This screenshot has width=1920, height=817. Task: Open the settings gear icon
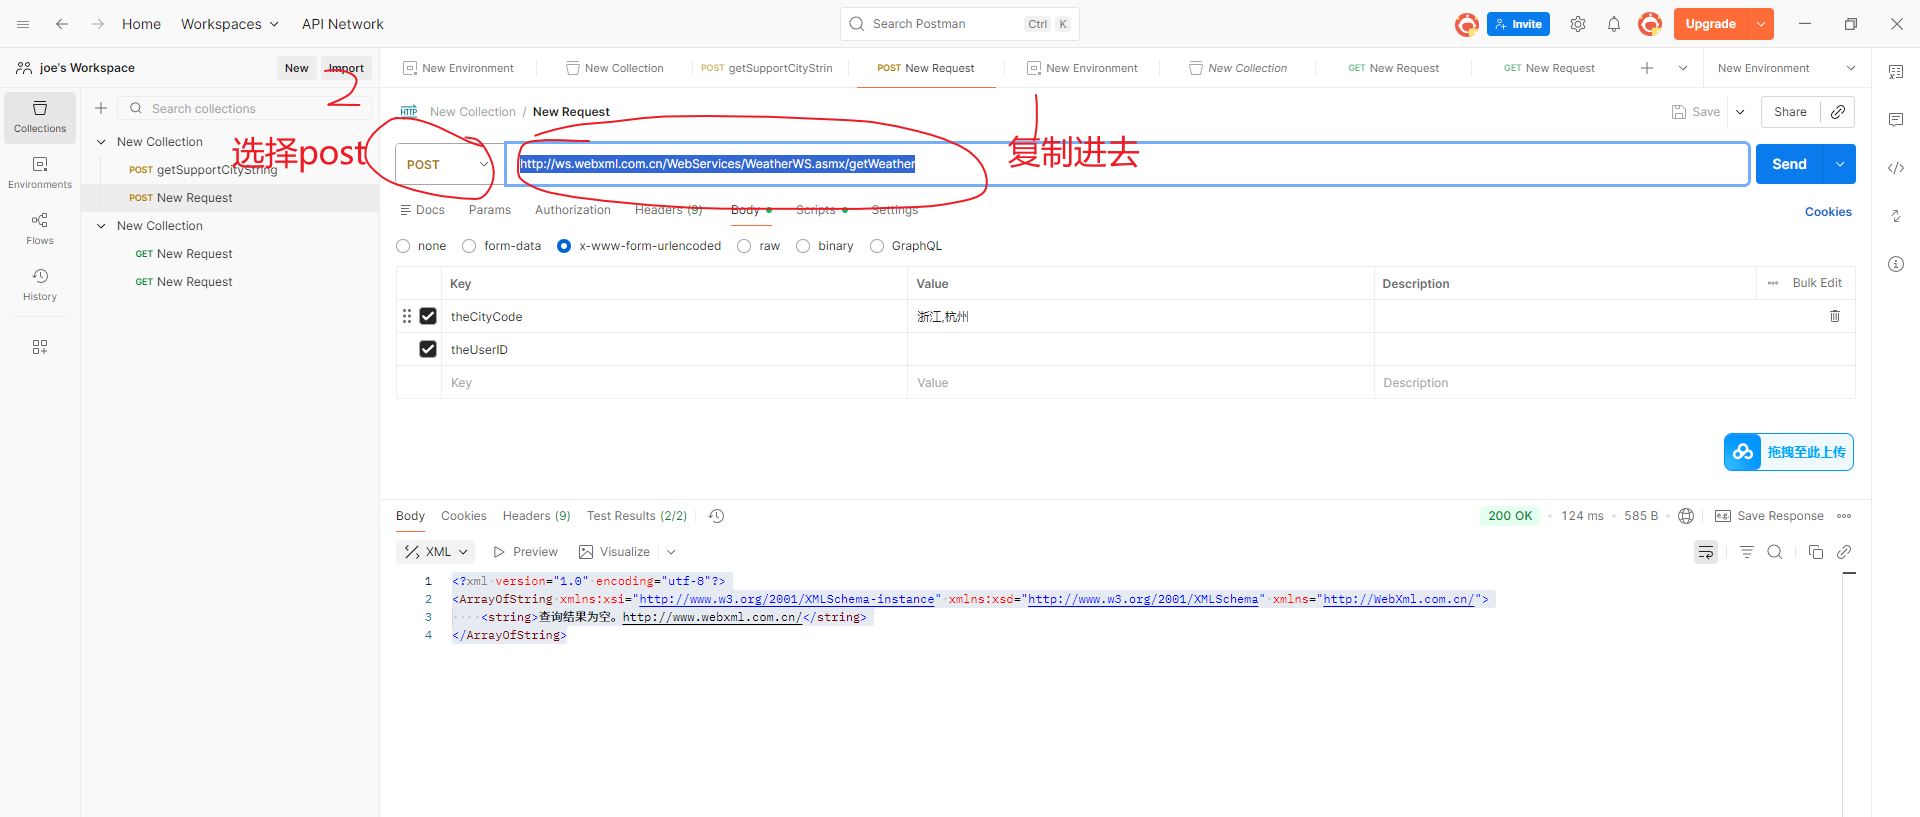pos(1578,24)
